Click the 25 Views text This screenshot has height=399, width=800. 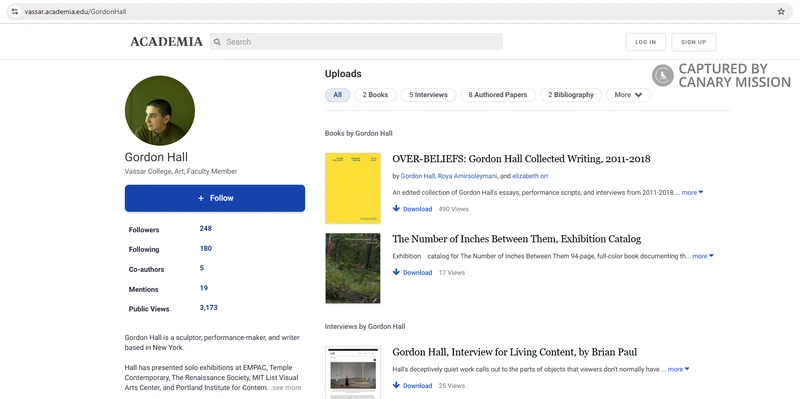pyautogui.click(x=452, y=386)
